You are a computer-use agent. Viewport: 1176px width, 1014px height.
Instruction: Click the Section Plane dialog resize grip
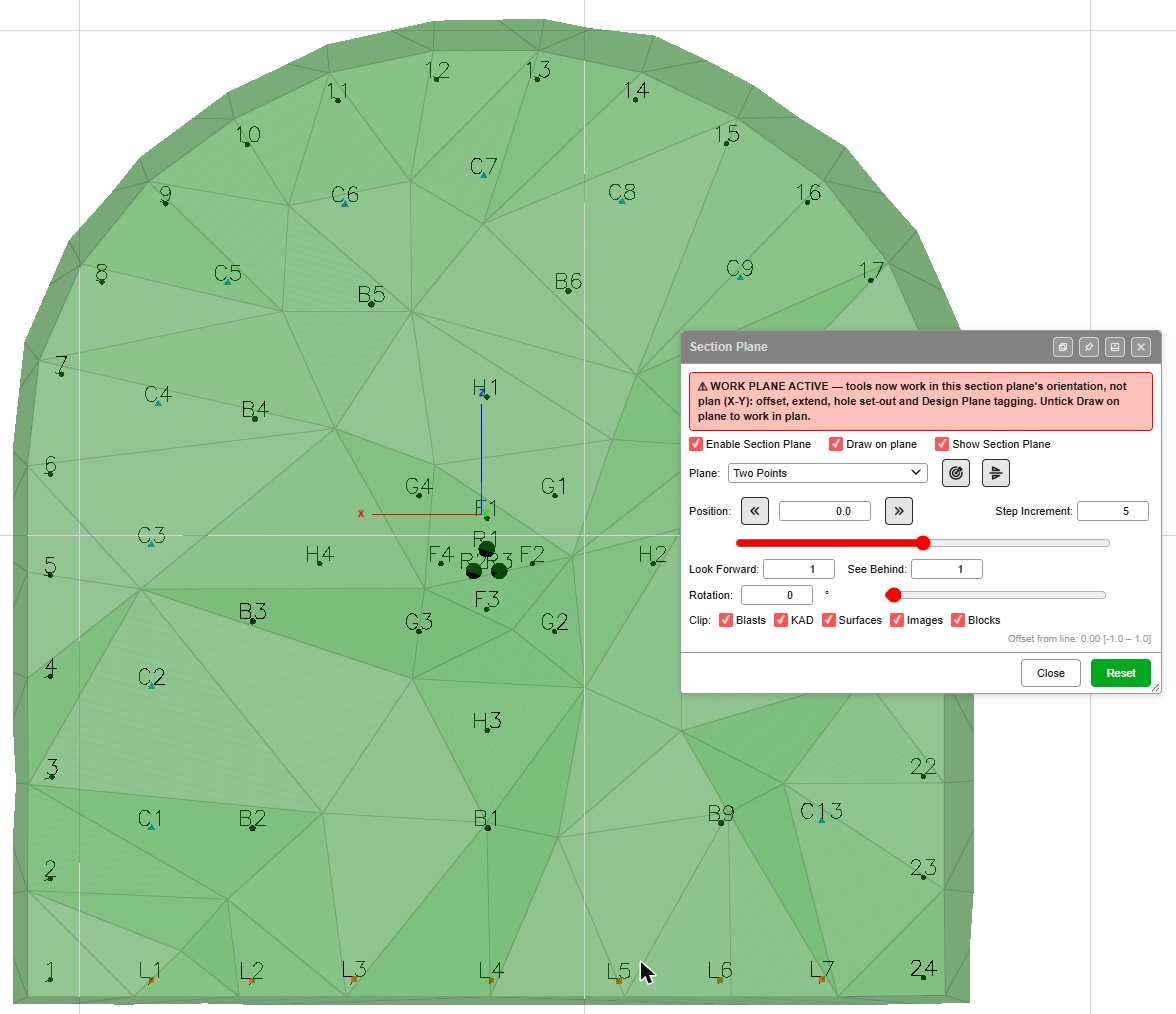click(1155, 687)
